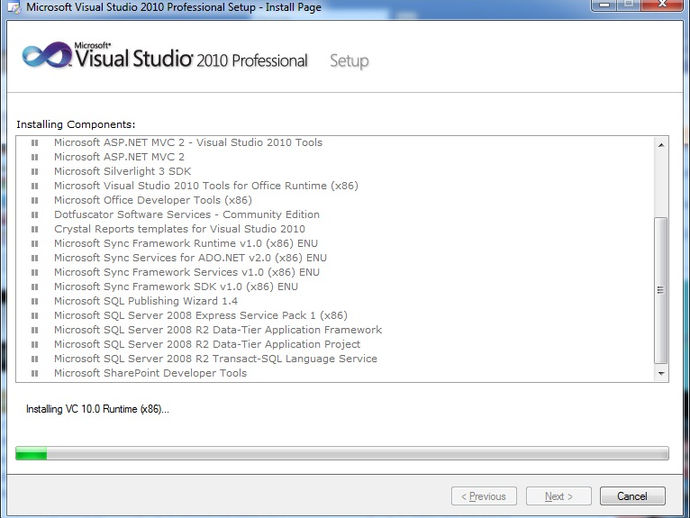This screenshot has width=690, height=518.
Task: Select SQL Server 2008 R2 Data-Tier Application Project
Action: [x=207, y=345]
